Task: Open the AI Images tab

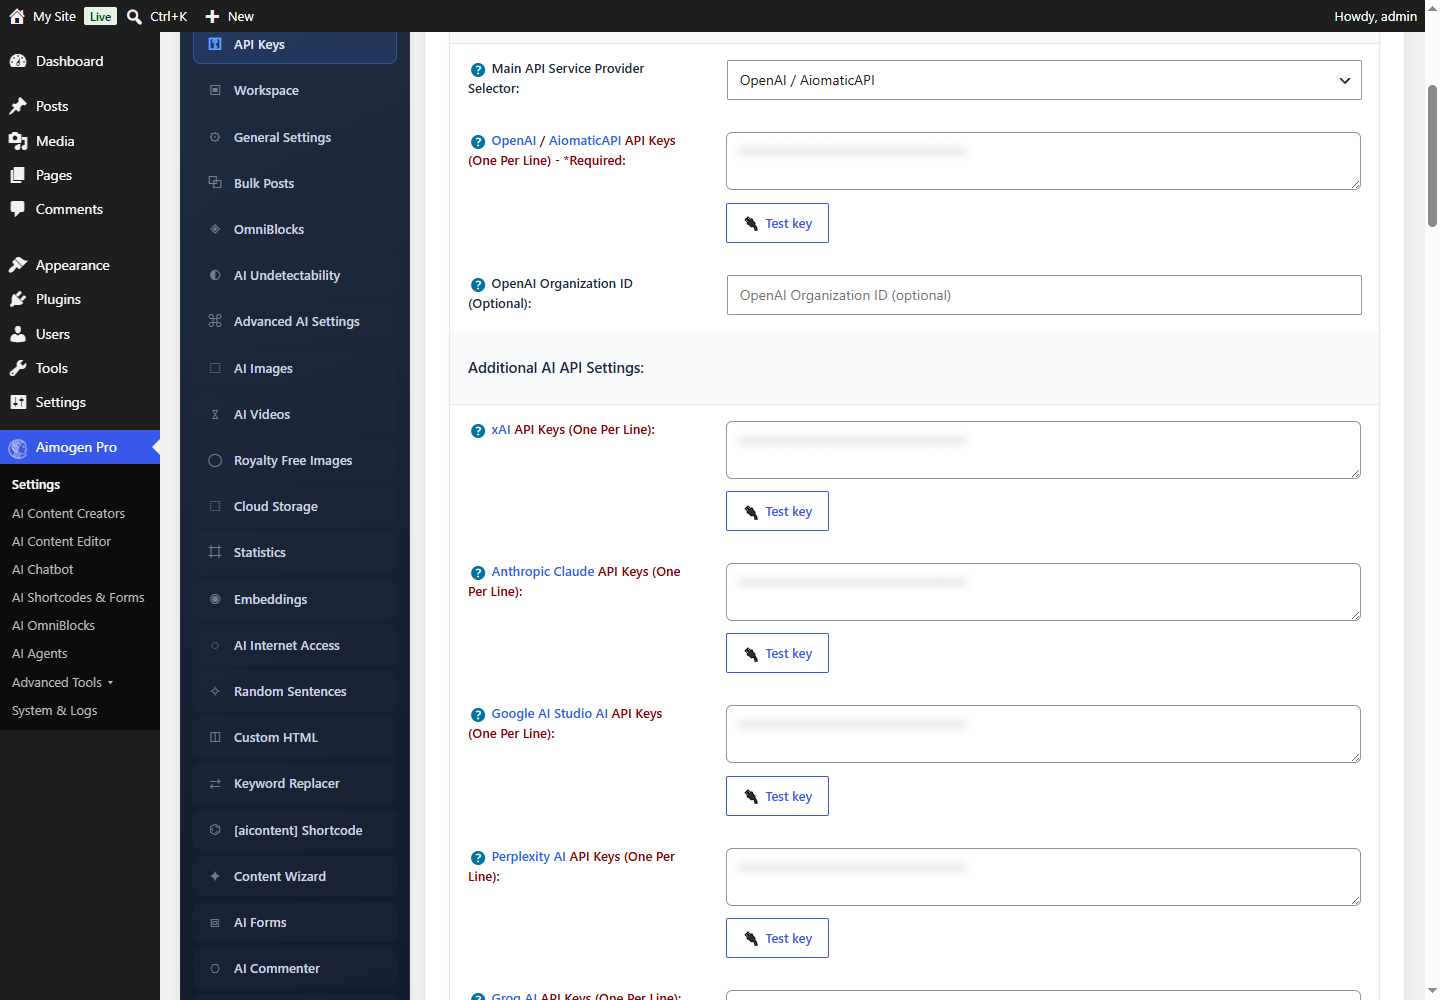Action: coord(295,368)
